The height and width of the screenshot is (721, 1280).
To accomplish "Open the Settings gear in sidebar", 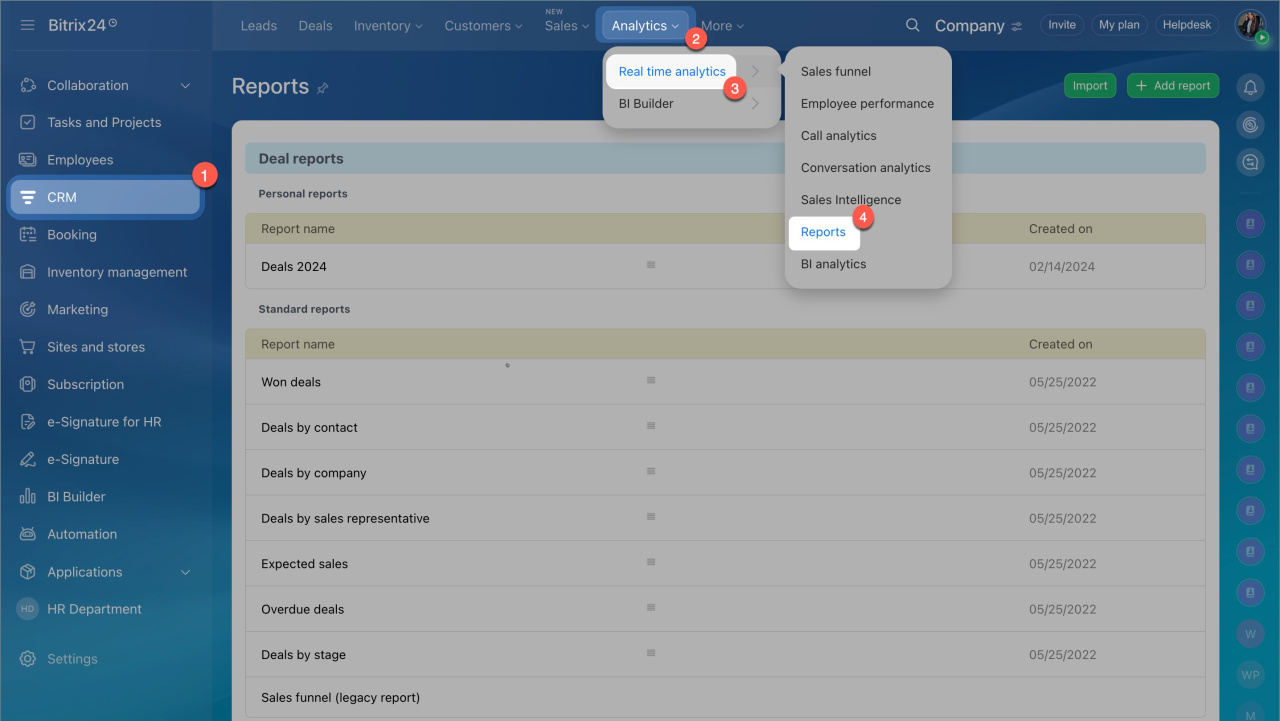I will (28, 659).
